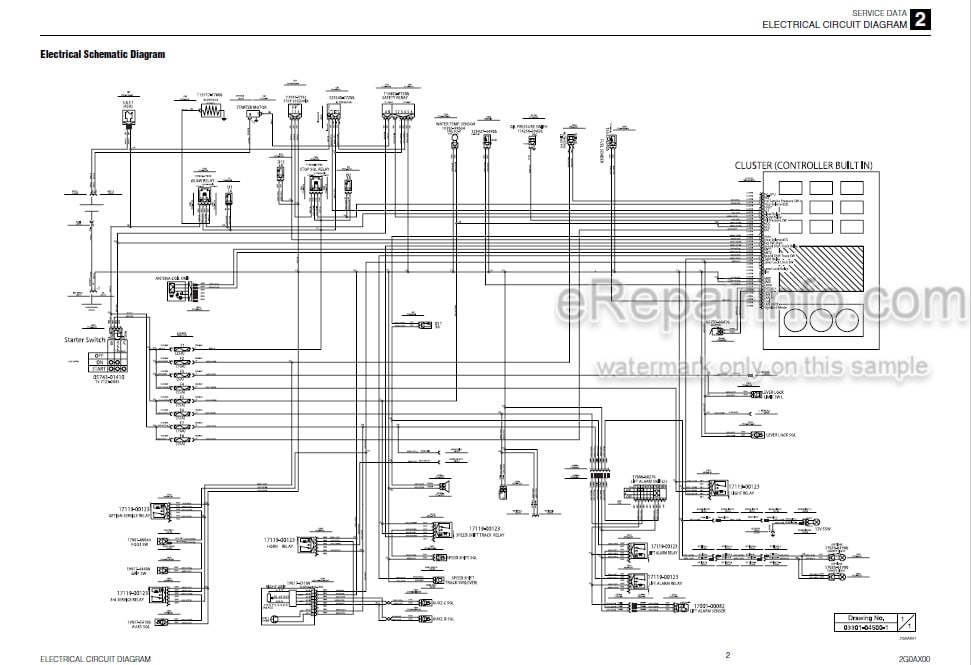Select the Stop Sol Relay symbol
The width and height of the screenshot is (971, 665).
[x=316, y=185]
